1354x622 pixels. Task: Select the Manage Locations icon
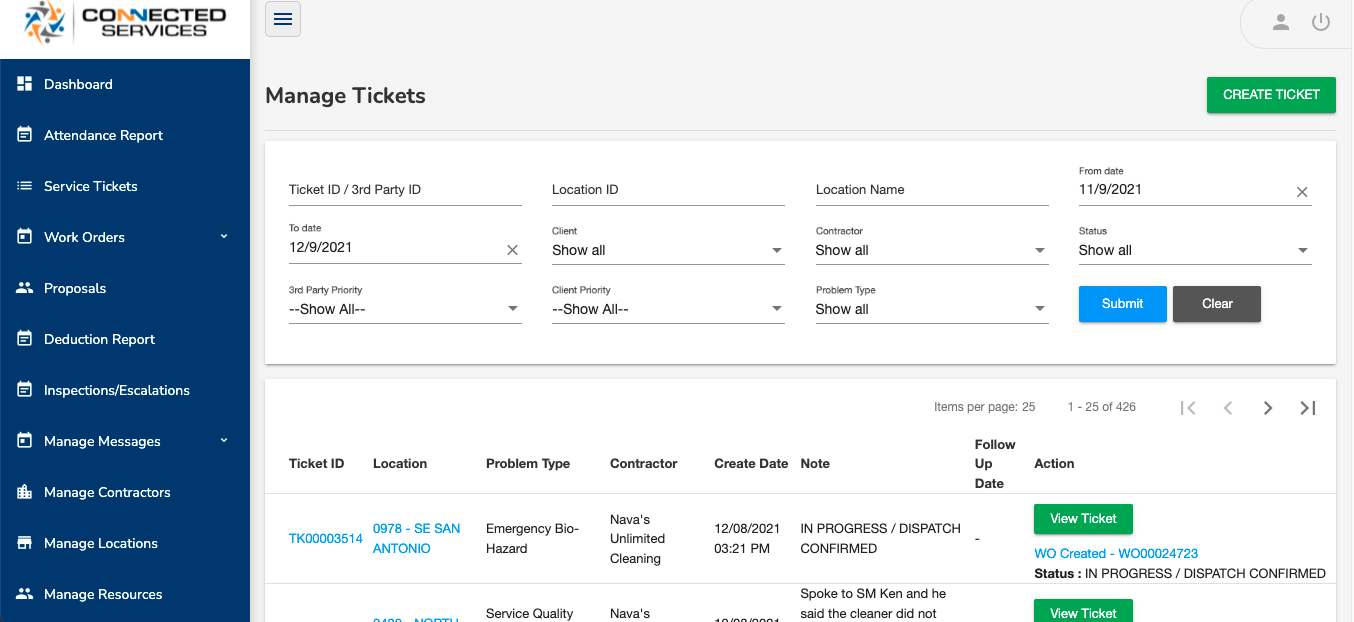24,543
